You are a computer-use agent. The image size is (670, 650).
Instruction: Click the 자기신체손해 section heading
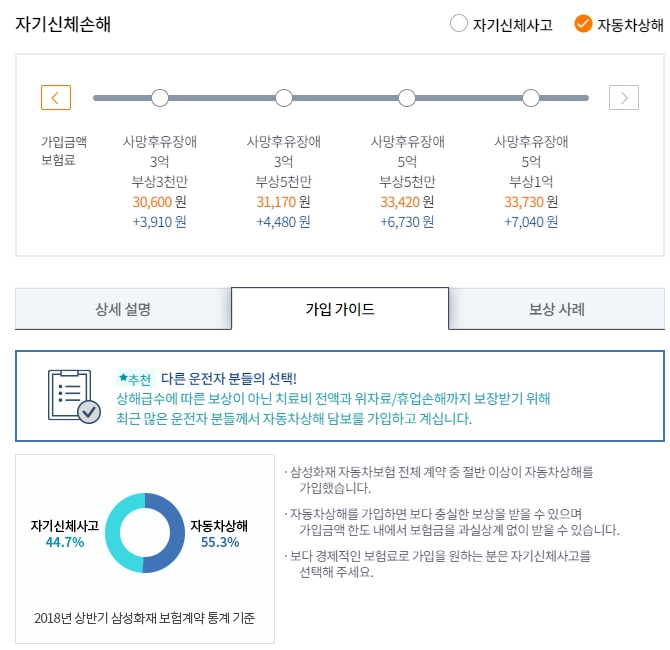63,24
